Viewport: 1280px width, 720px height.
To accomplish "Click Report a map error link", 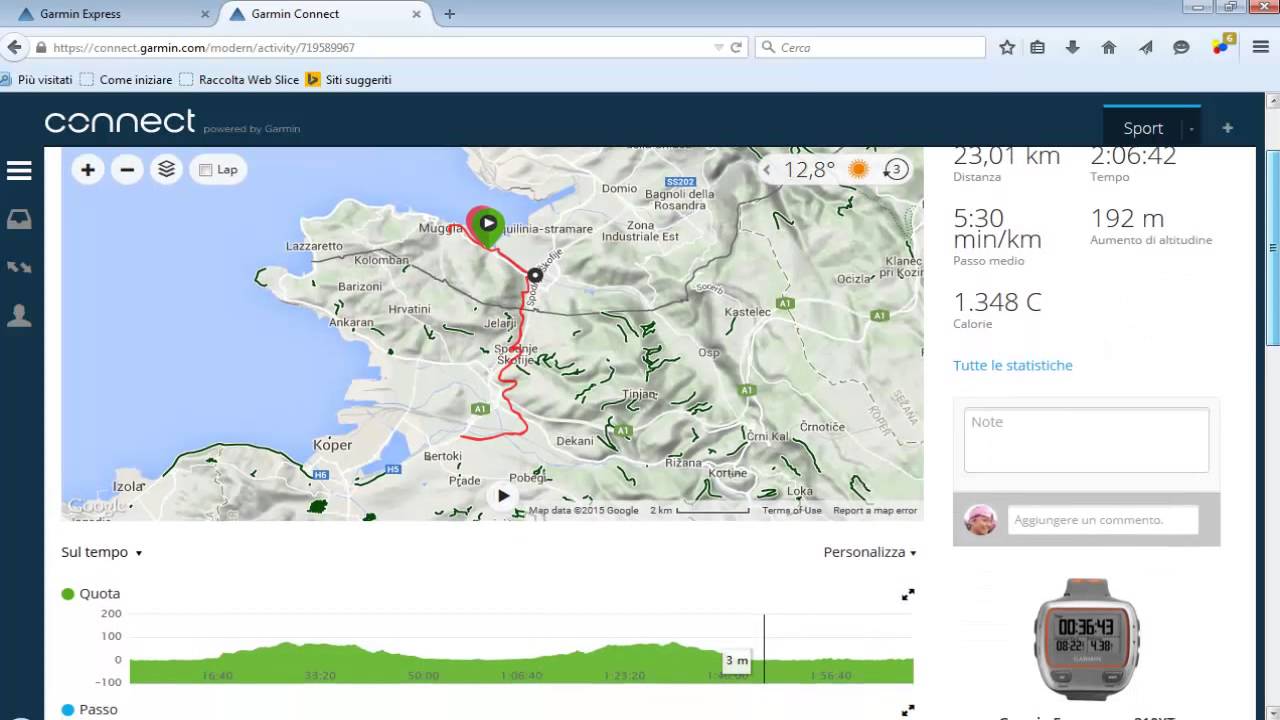I will [875, 510].
